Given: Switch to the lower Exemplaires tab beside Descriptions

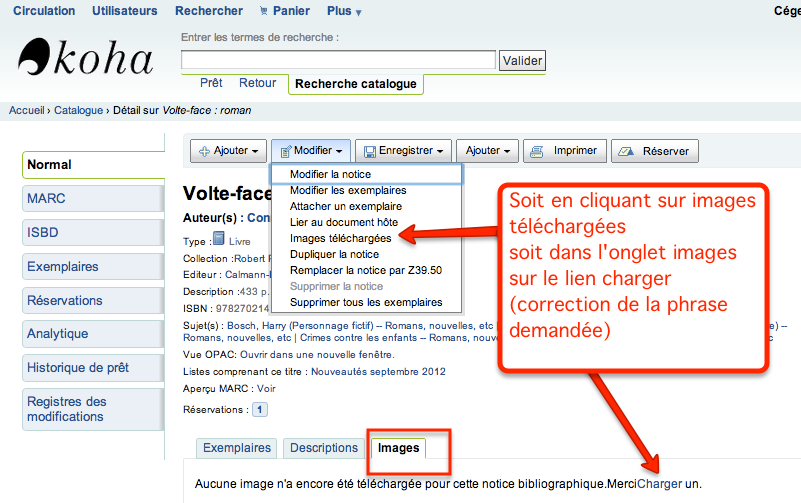Looking at the screenshot, I should pos(237,448).
